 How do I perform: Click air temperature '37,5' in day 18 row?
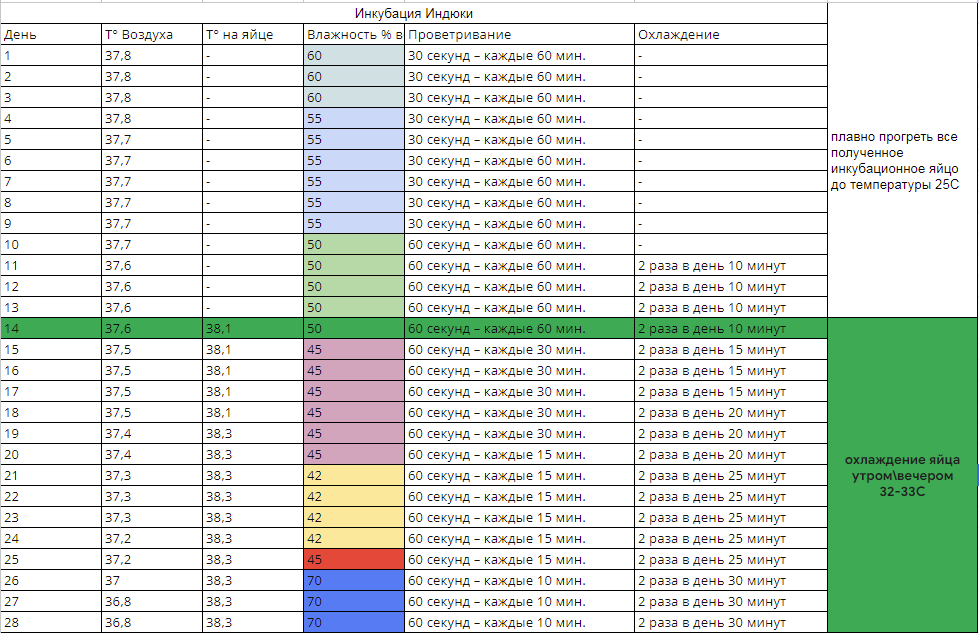point(152,413)
